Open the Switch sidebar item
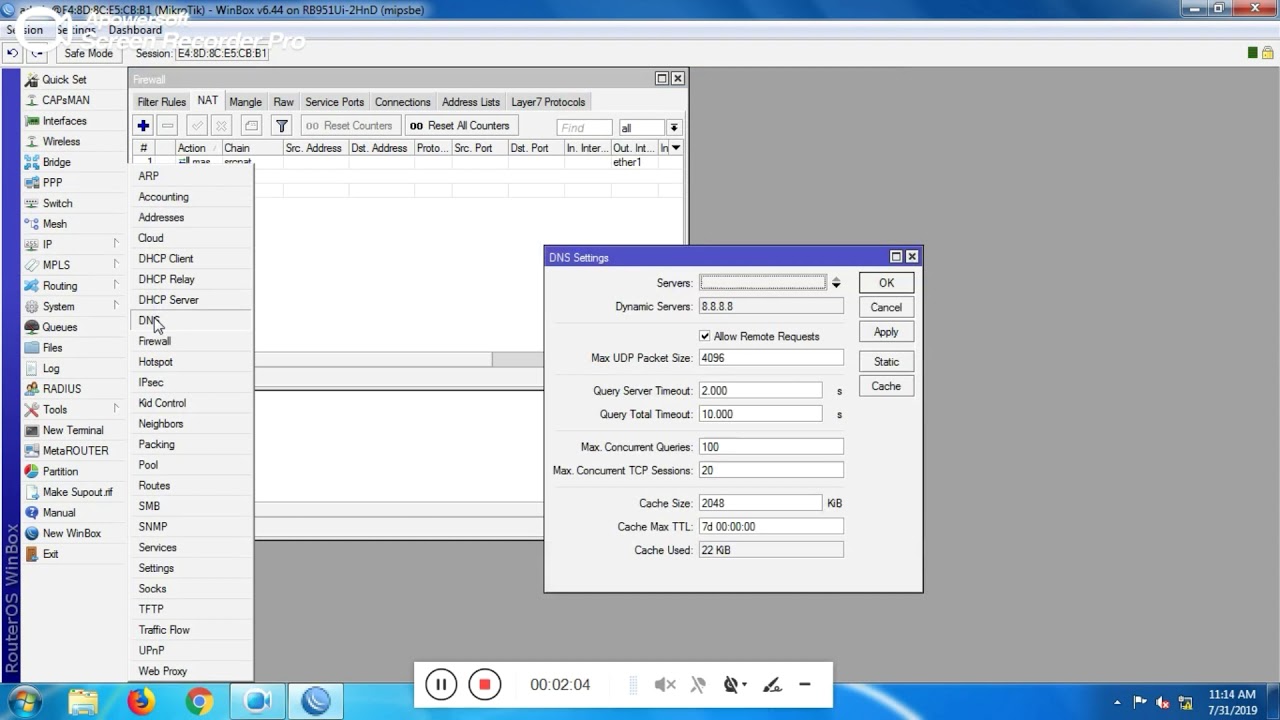Image resolution: width=1280 pixels, height=720 pixels. (58, 203)
